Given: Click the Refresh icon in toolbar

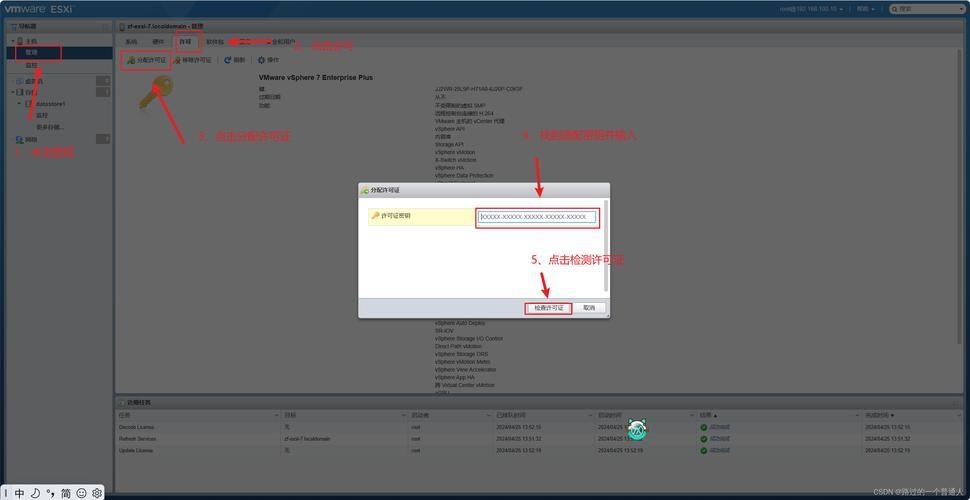Looking at the screenshot, I should (234, 60).
